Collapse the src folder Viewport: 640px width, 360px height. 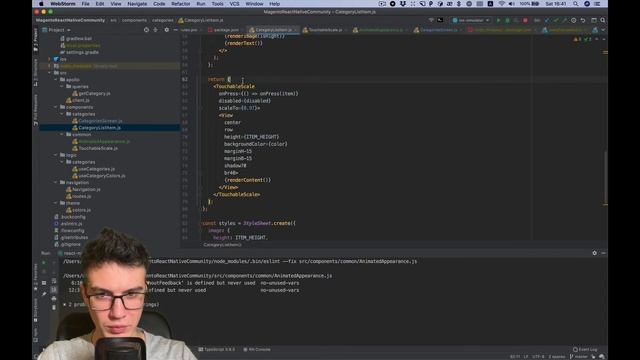pos(50,73)
